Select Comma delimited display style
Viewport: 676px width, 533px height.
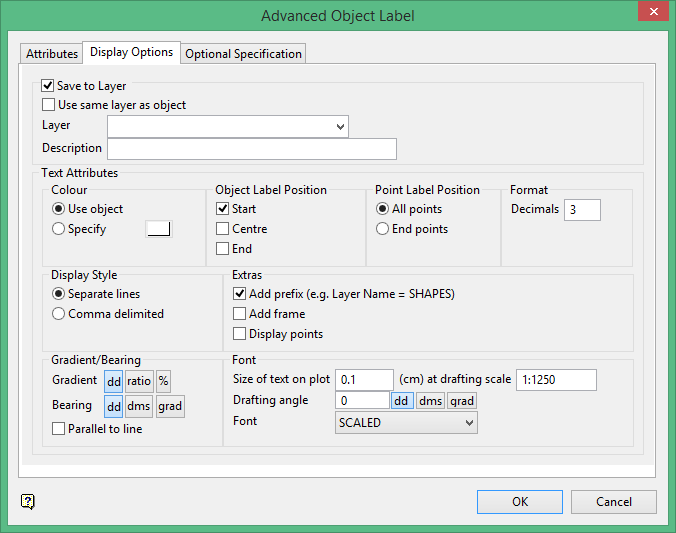tap(58, 314)
